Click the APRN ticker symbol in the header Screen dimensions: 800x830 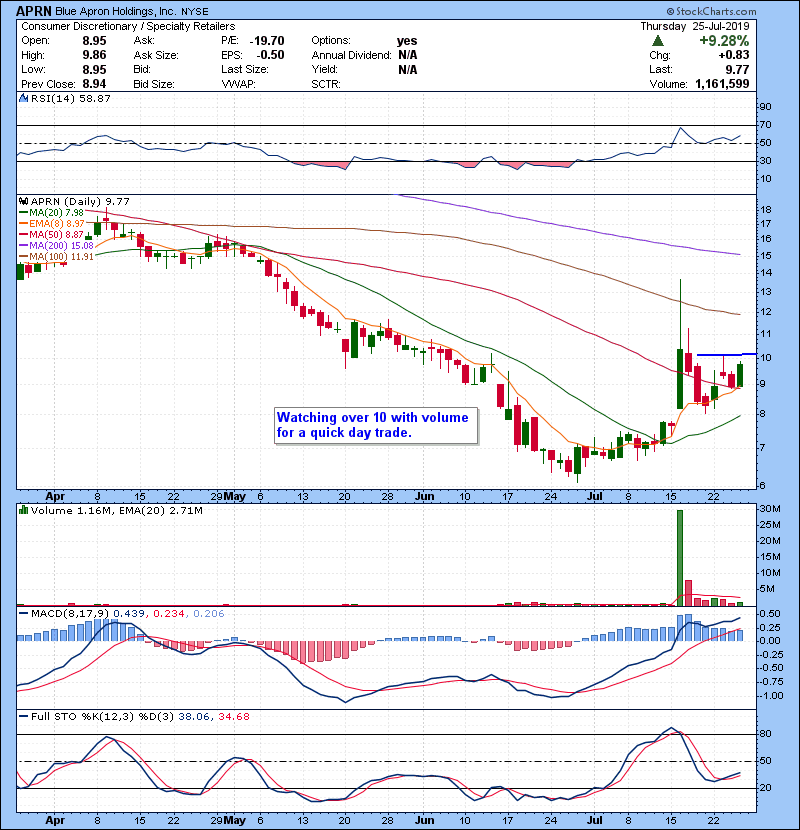[x=33, y=11]
